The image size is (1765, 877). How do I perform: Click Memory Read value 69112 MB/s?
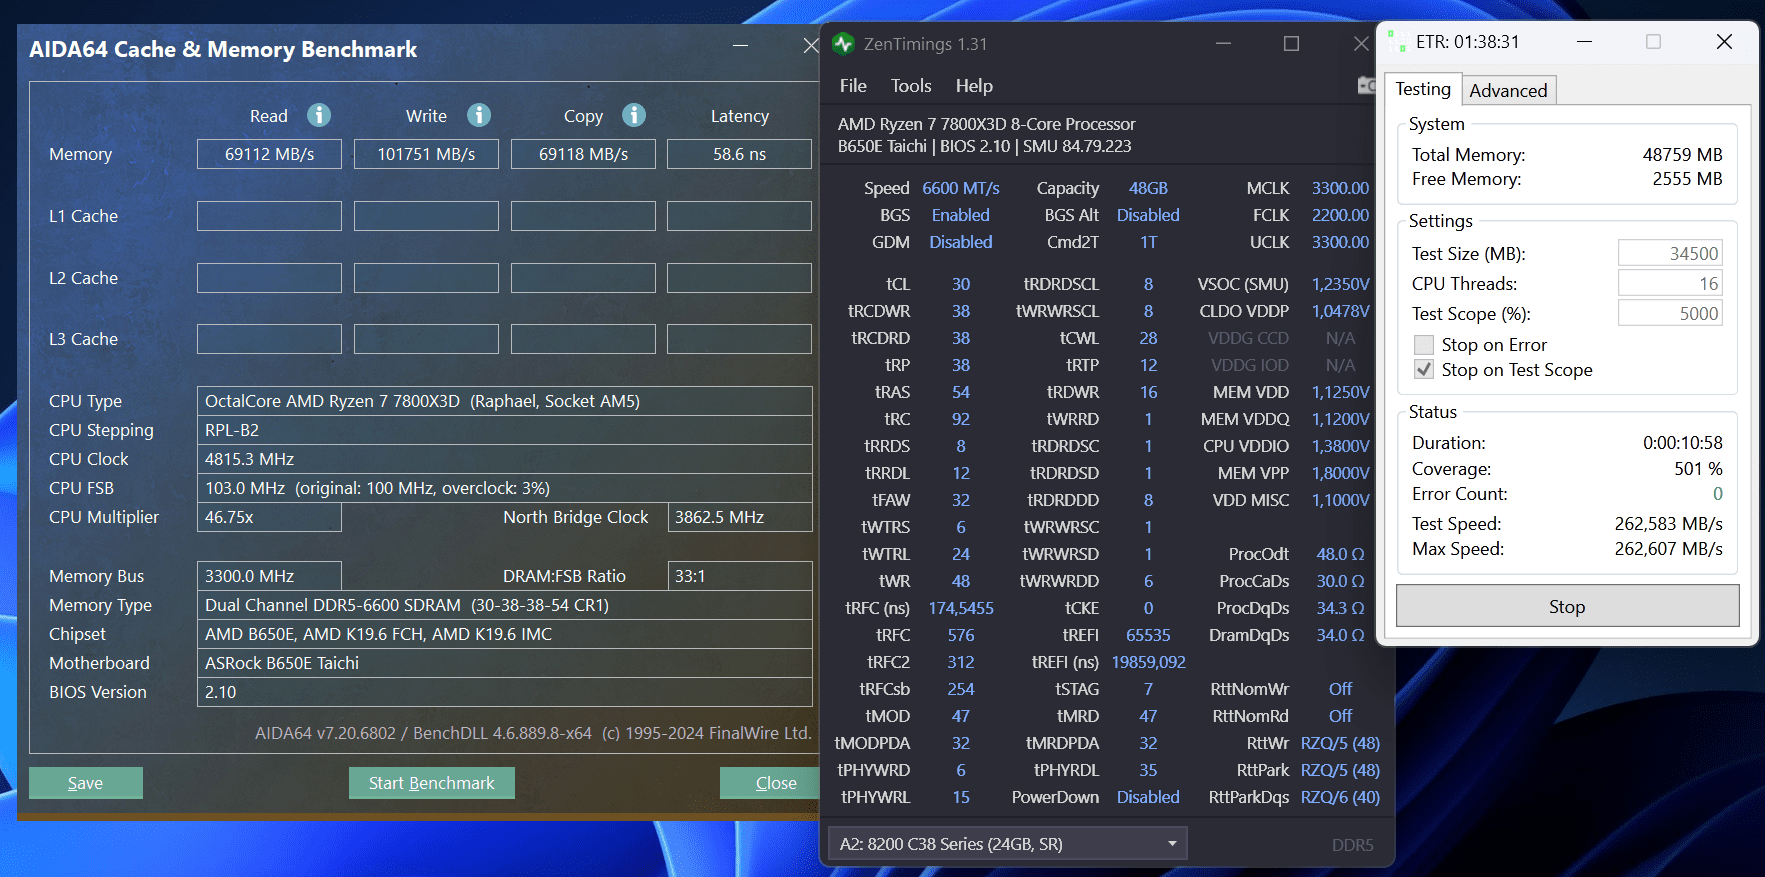point(269,154)
